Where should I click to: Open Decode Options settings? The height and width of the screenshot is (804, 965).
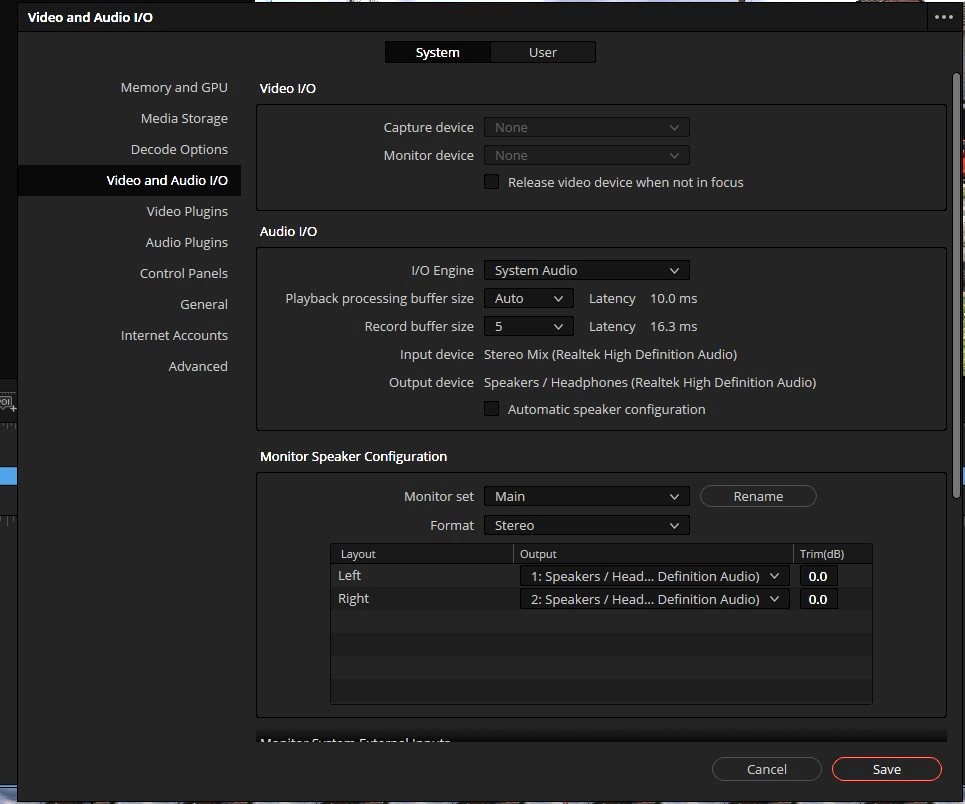point(179,150)
